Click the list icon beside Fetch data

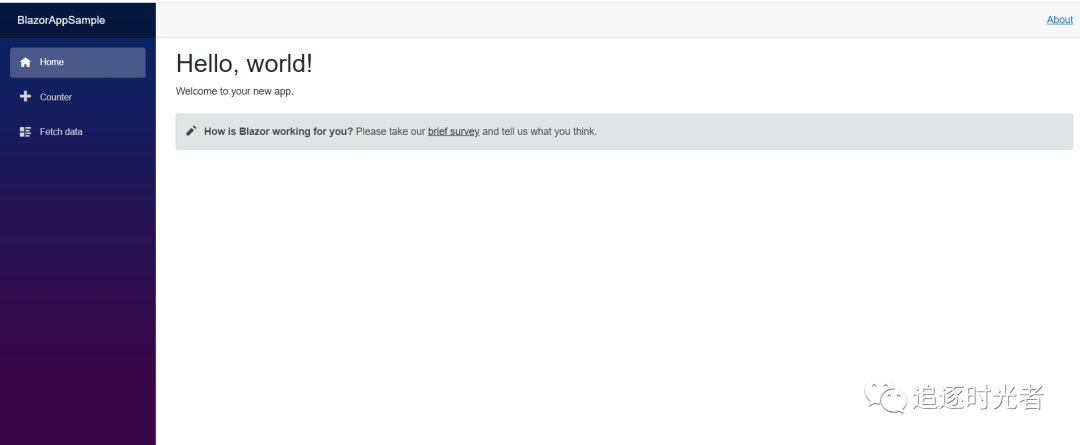[25, 132]
